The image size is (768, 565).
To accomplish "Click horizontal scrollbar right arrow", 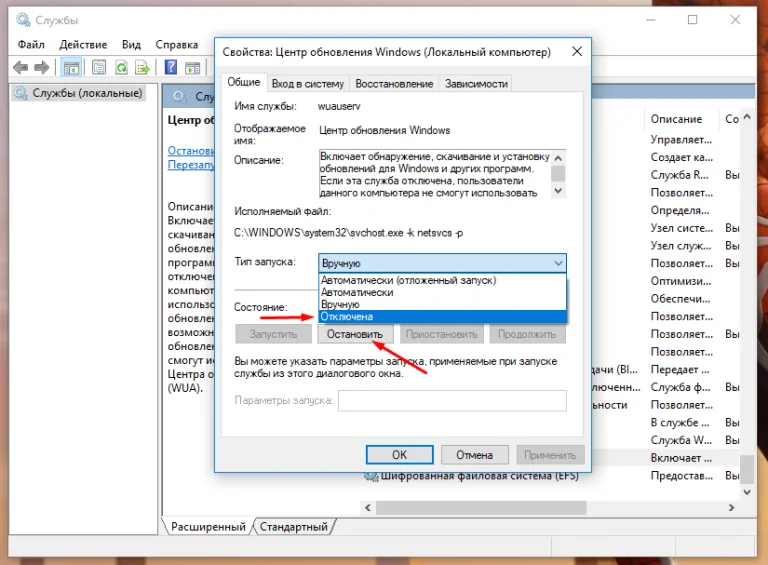I will (x=731, y=508).
